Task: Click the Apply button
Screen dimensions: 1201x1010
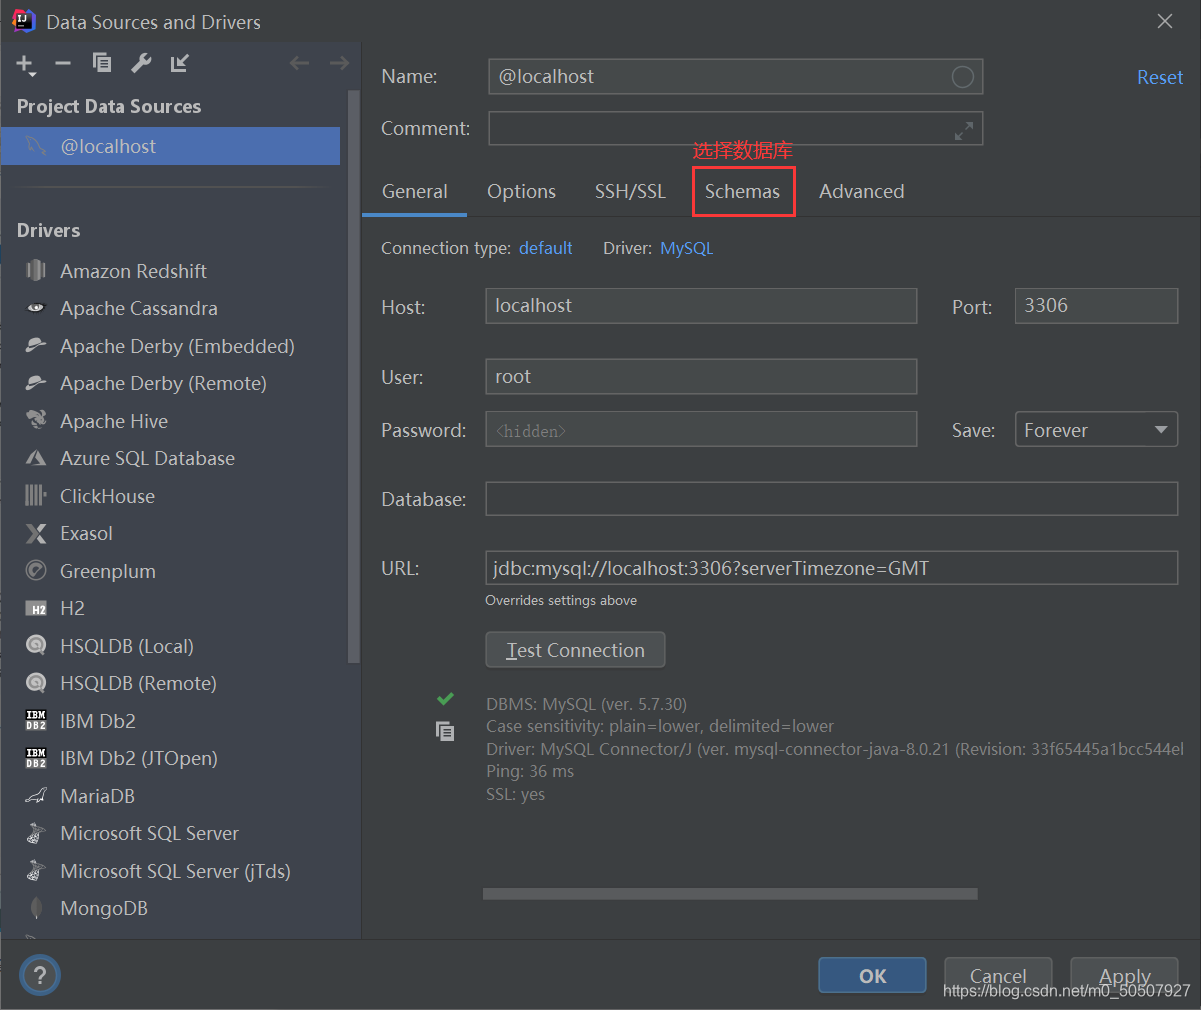Action: (1124, 976)
